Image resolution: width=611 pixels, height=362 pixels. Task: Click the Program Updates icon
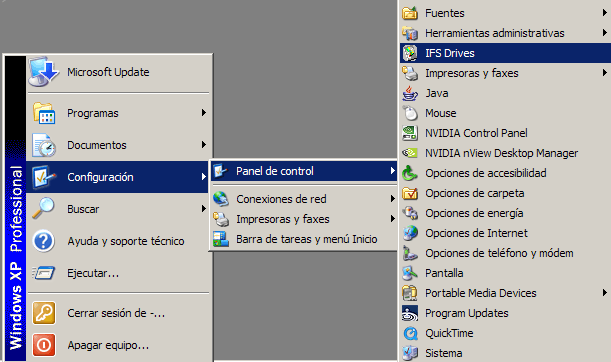click(x=410, y=313)
